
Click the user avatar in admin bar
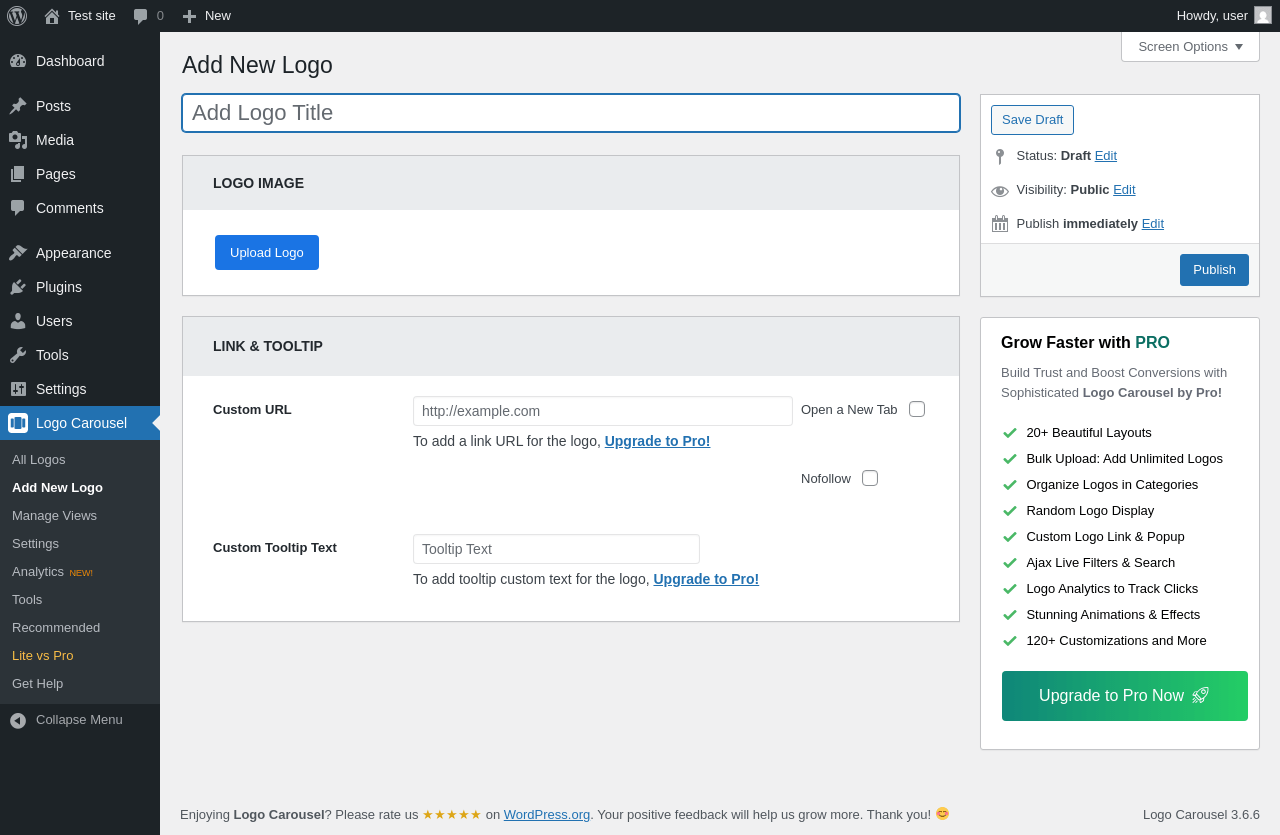coord(1263,15)
